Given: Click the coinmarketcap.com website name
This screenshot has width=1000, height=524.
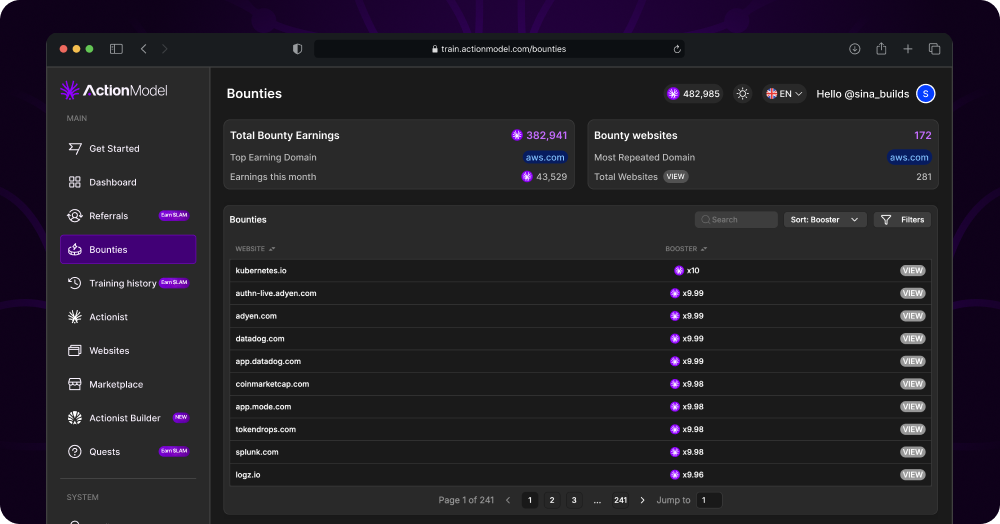Looking at the screenshot, I should tap(272, 384).
